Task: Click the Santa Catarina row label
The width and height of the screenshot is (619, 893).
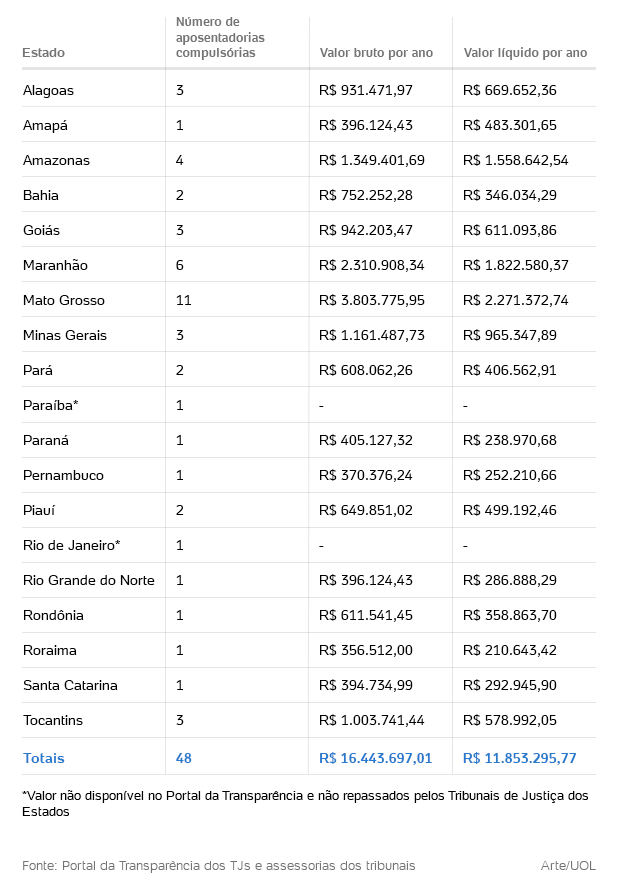Action: click(70, 685)
